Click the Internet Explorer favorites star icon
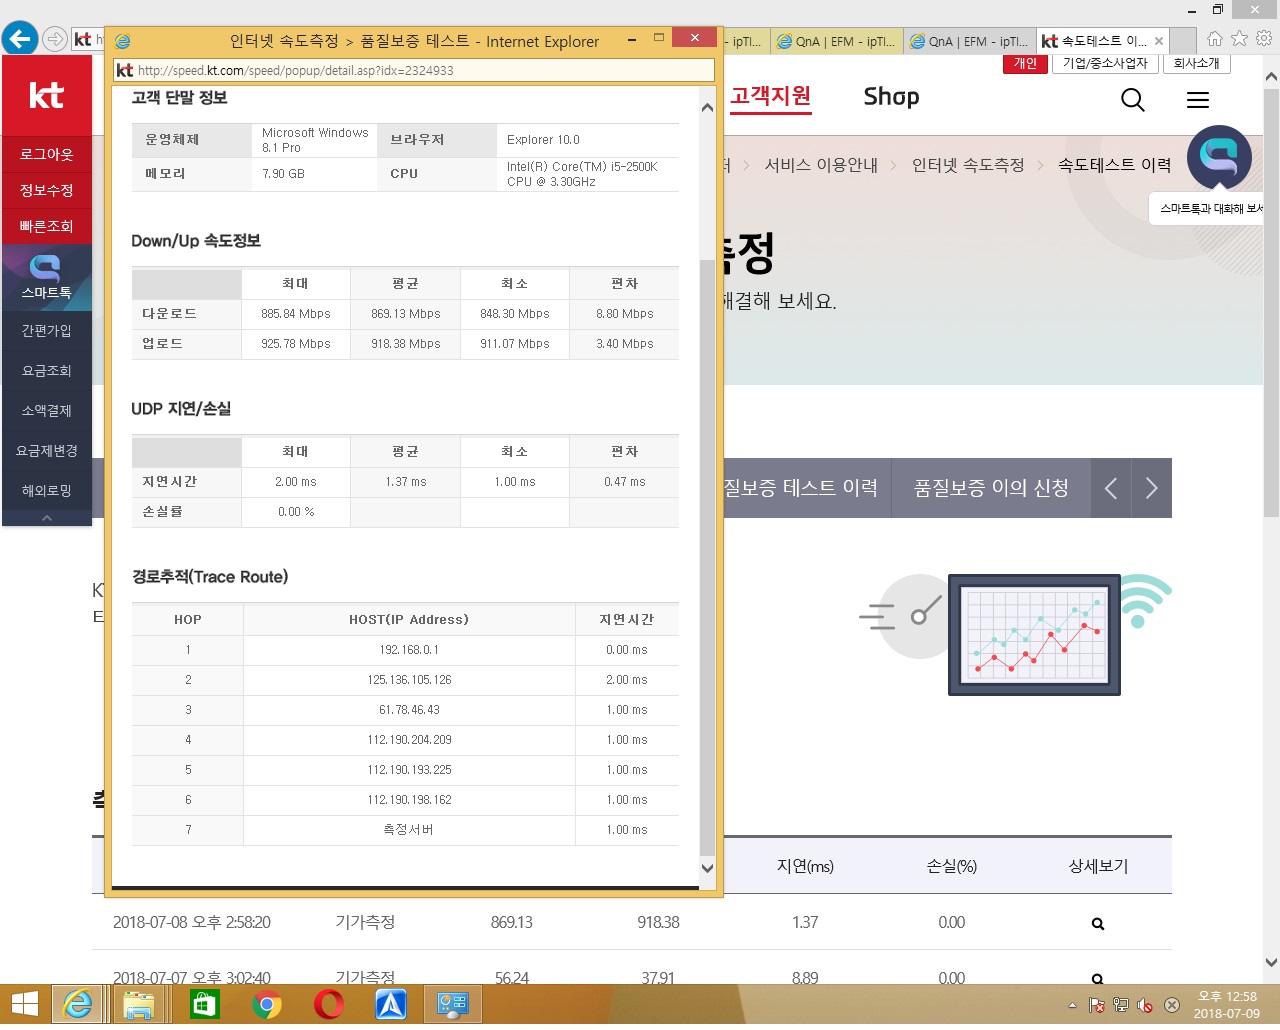The width and height of the screenshot is (1280, 1030). [x=1239, y=38]
